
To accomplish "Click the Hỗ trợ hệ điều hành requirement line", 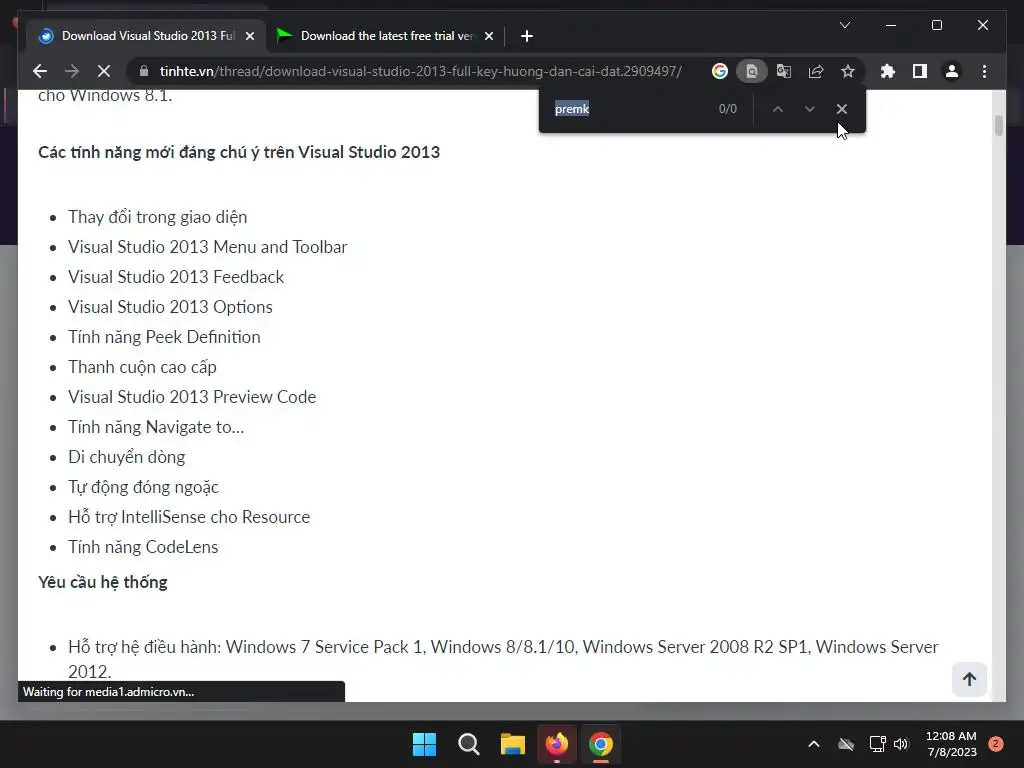I will click(503, 659).
